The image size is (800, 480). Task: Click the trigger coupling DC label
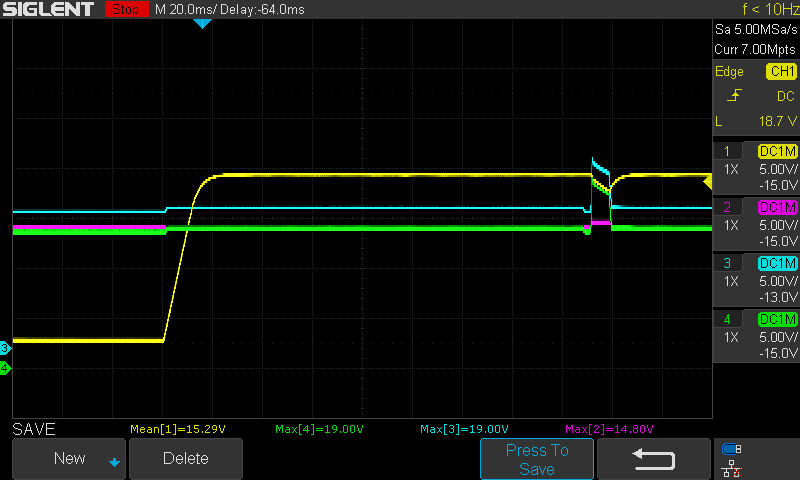786,96
